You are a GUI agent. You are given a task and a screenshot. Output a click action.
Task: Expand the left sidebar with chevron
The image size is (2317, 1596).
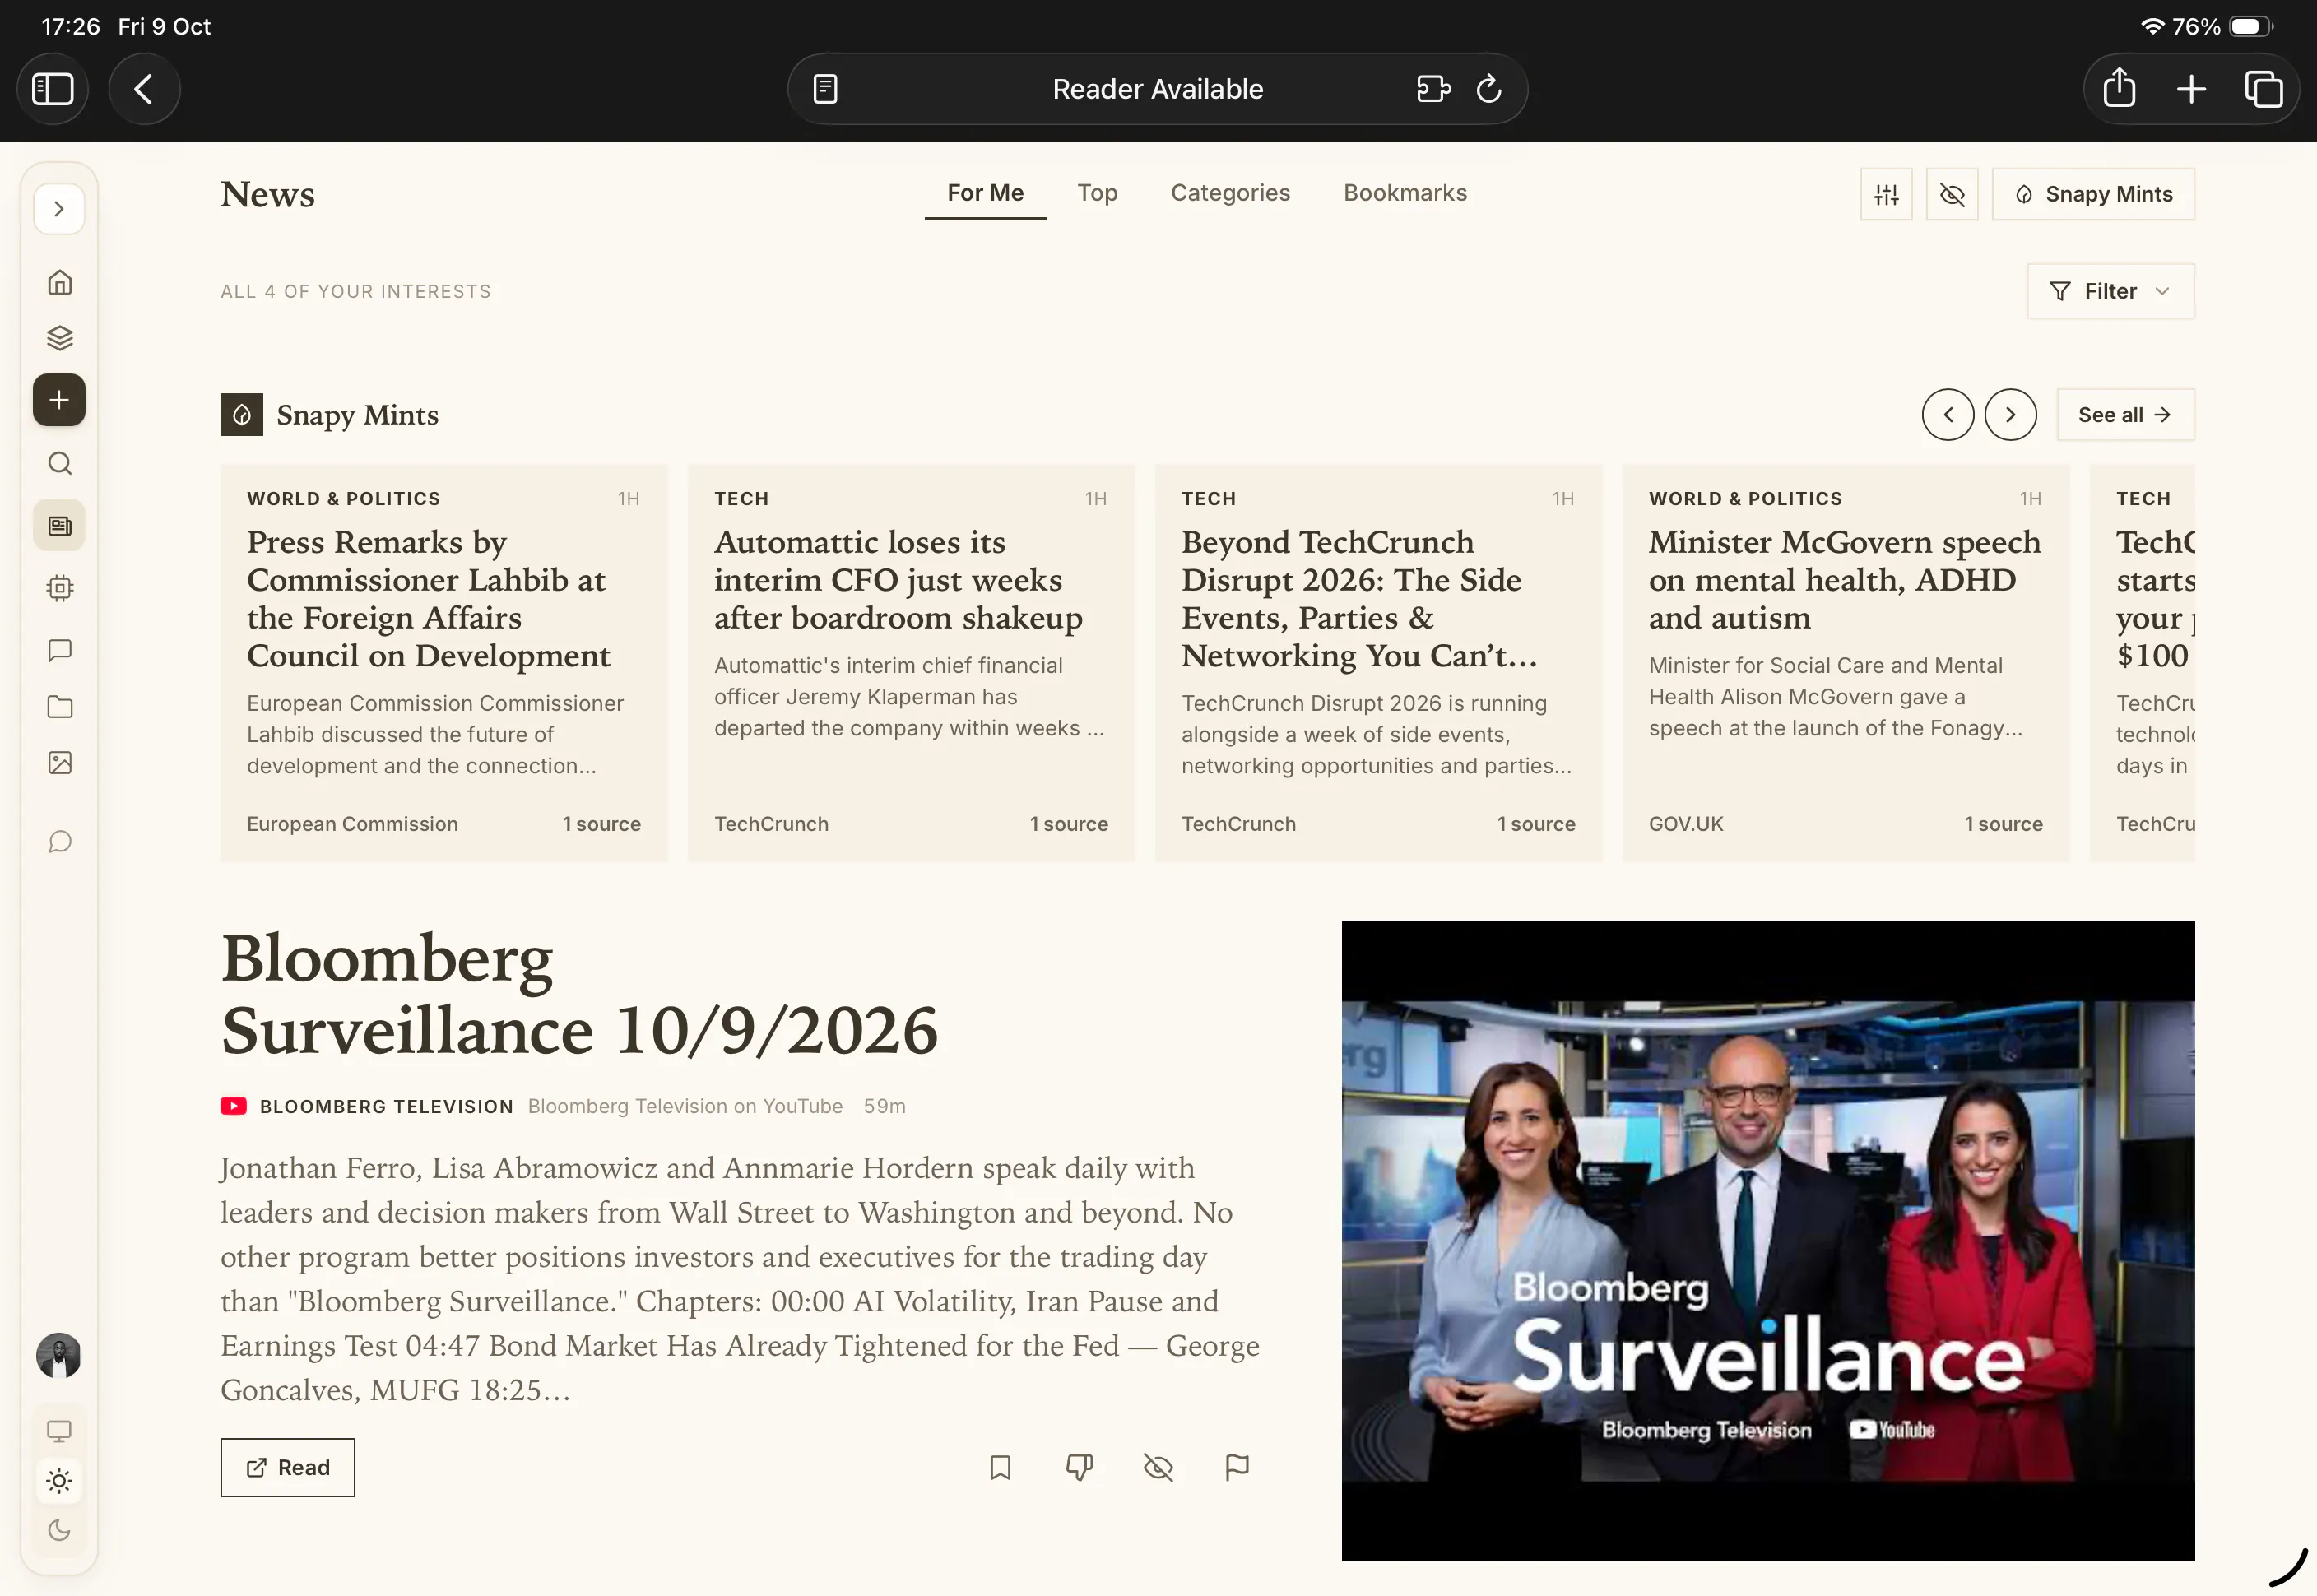point(59,209)
